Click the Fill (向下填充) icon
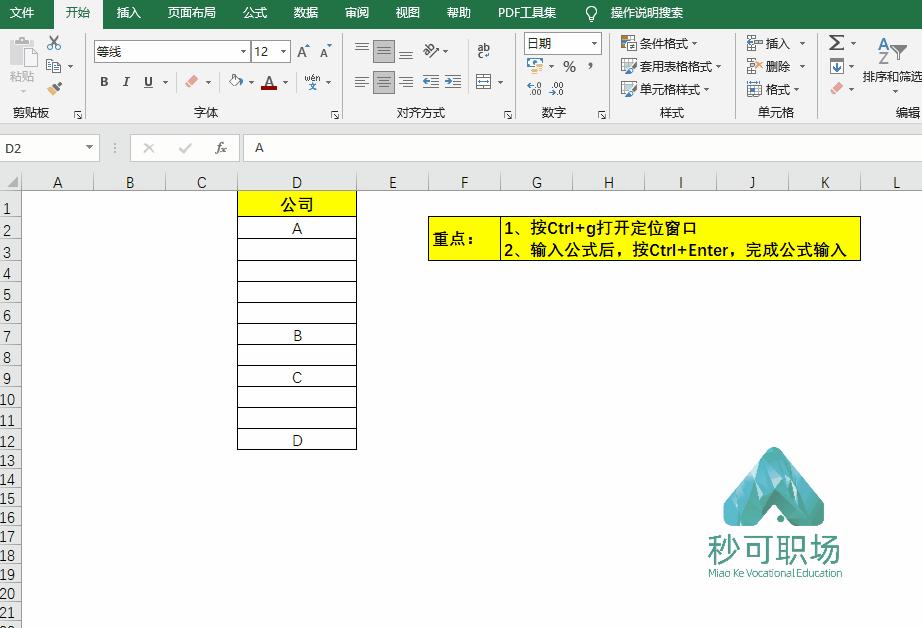This screenshot has height=628, width=922. point(837,66)
